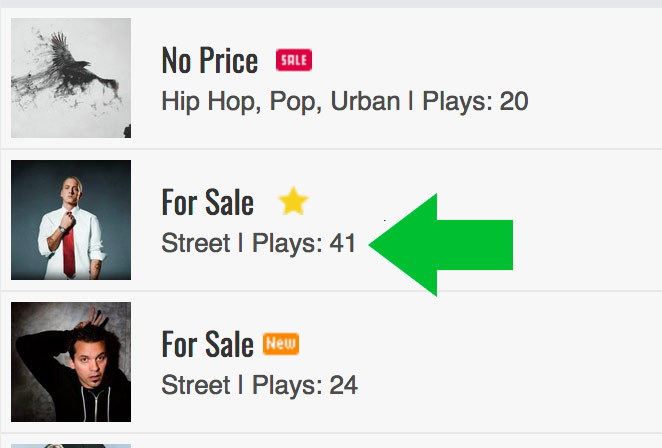Click the "Plays: 41" count
This screenshot has height=448, width=662.
point(304,243)
